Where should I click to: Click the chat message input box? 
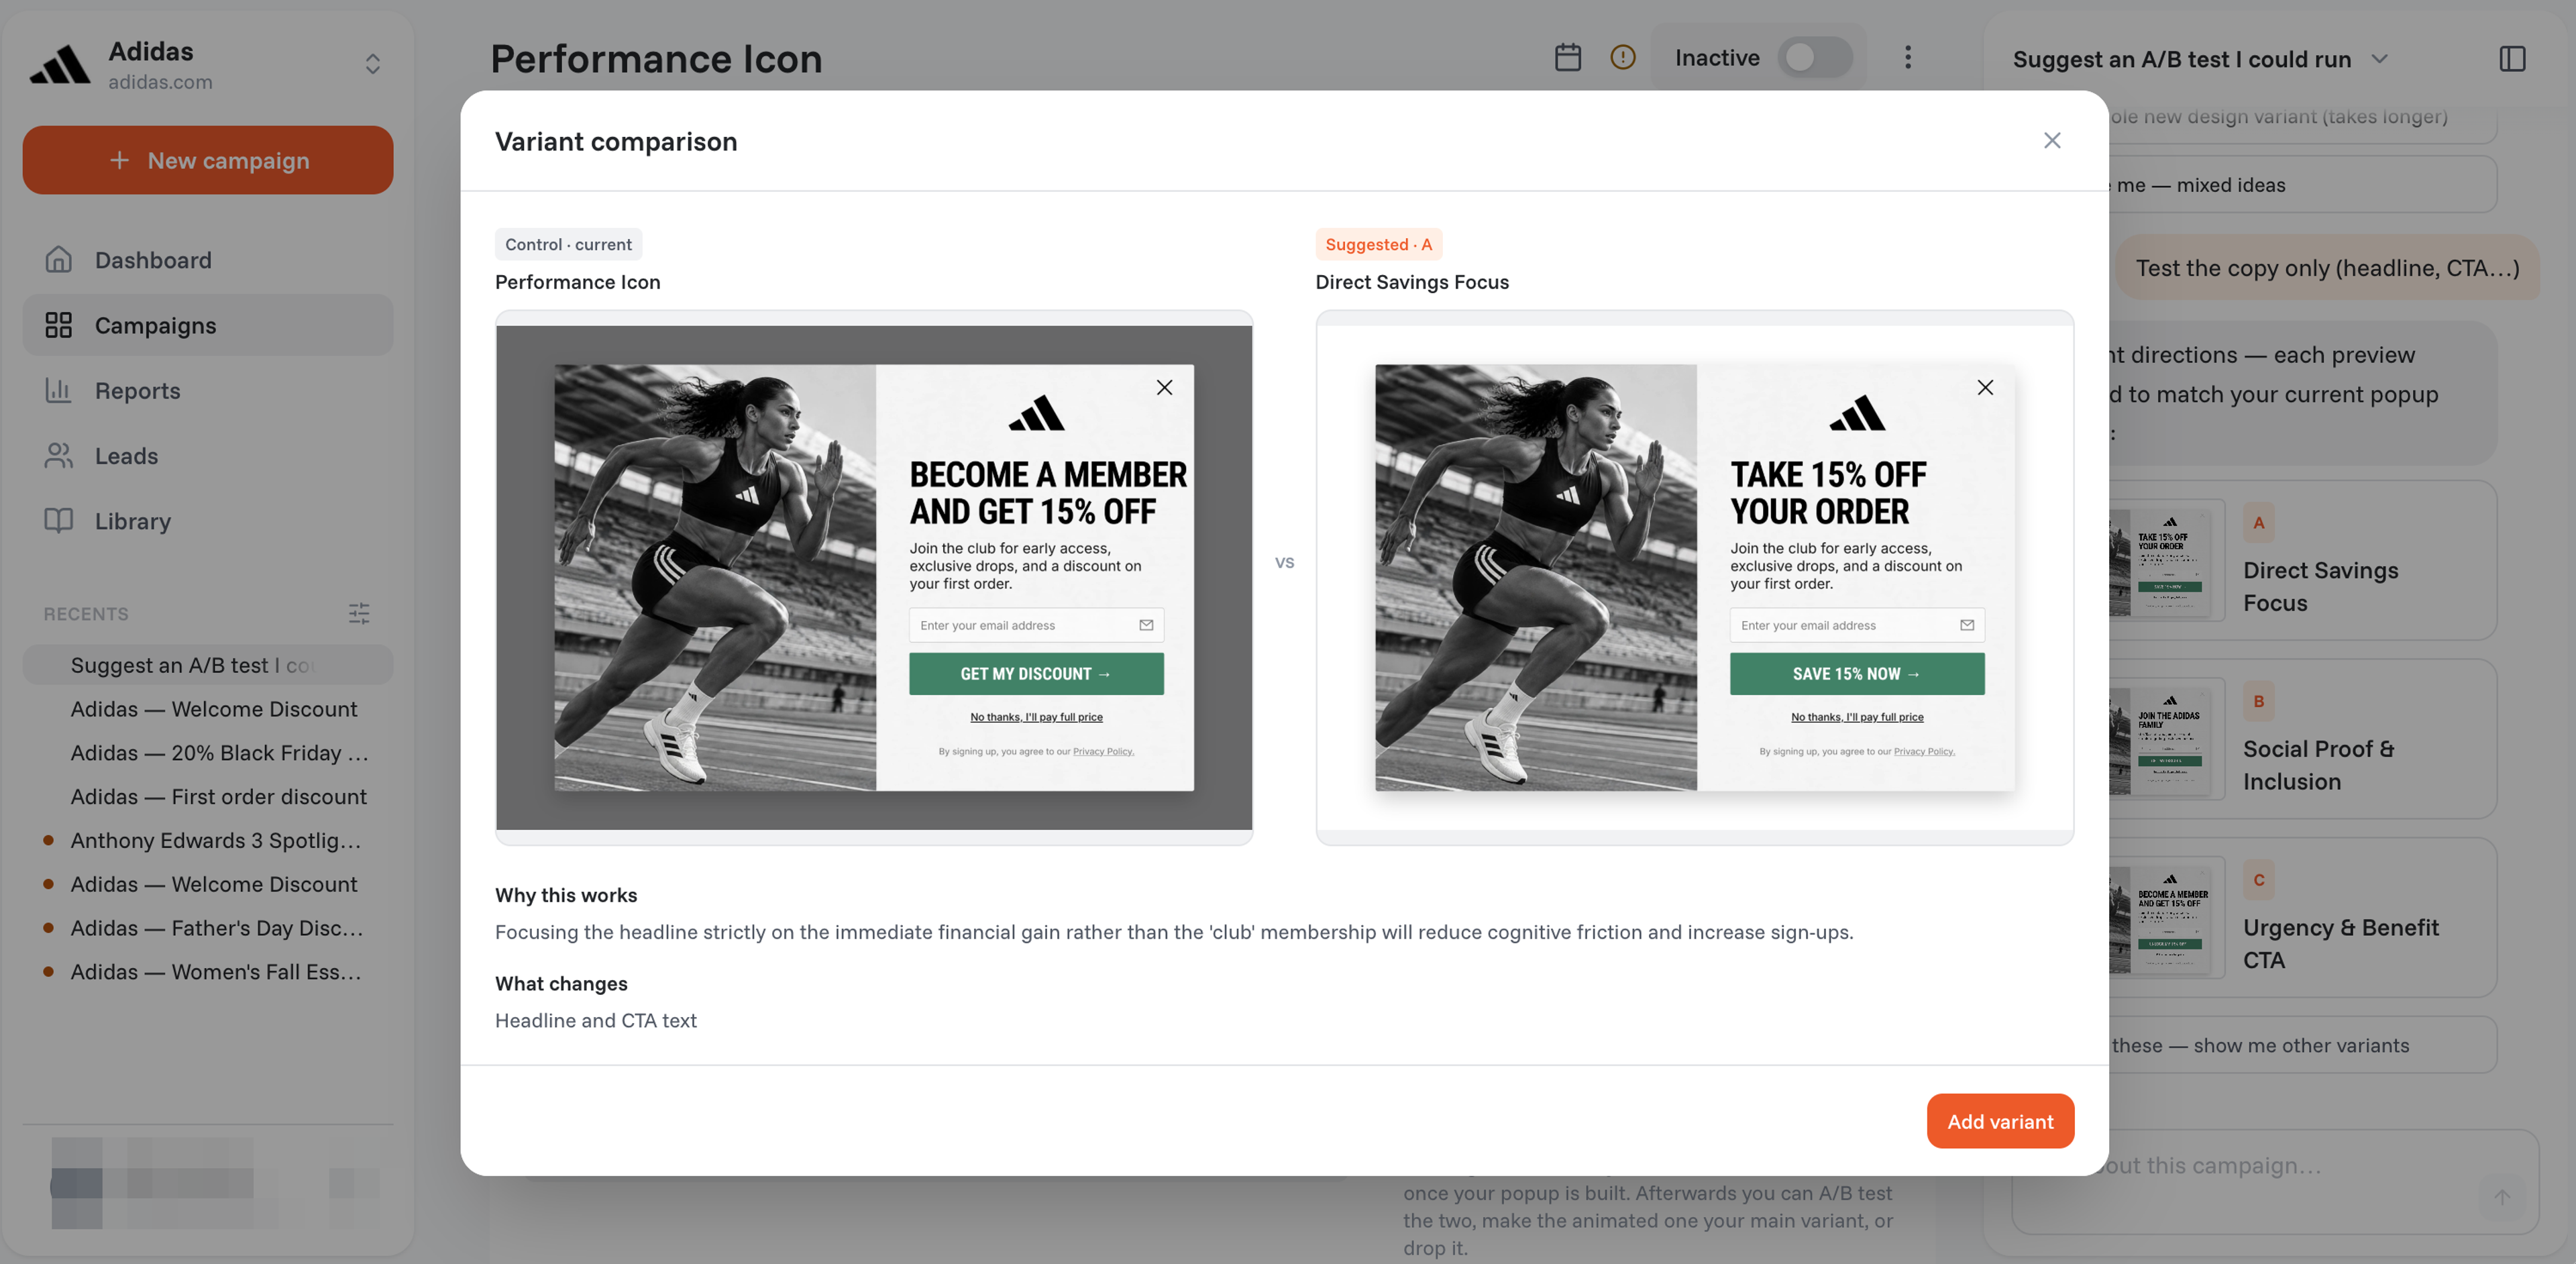click(x=2274, y=1181)
